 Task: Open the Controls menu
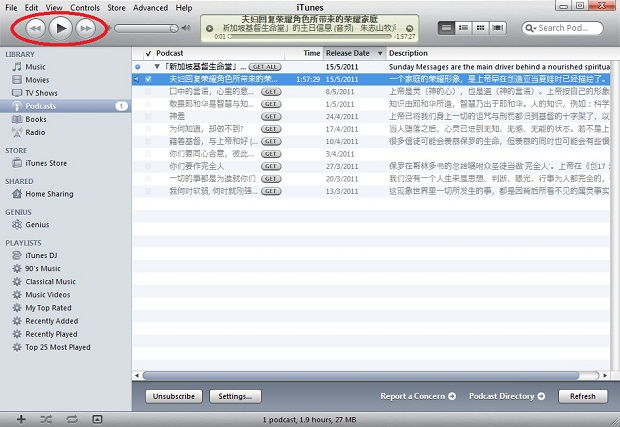coord(85,8)
